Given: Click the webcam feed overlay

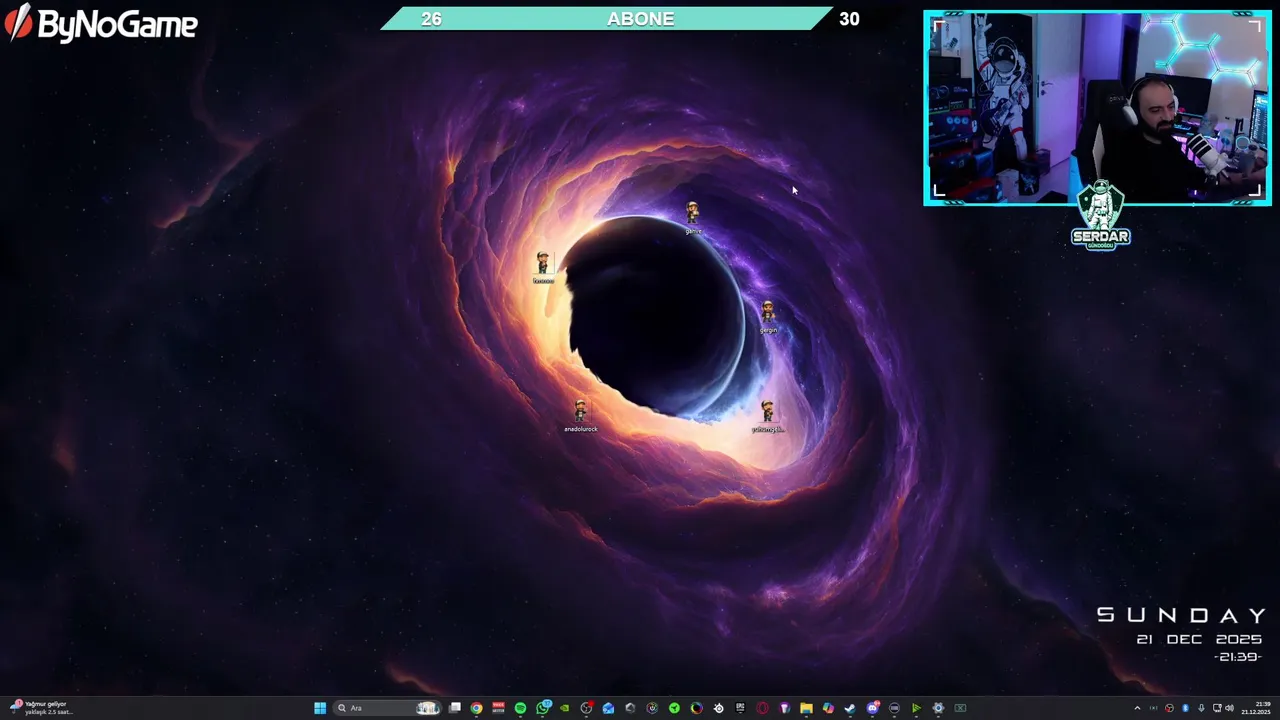Looking at the screenshot, I should pyautogui.click(x=1097, y=108).
